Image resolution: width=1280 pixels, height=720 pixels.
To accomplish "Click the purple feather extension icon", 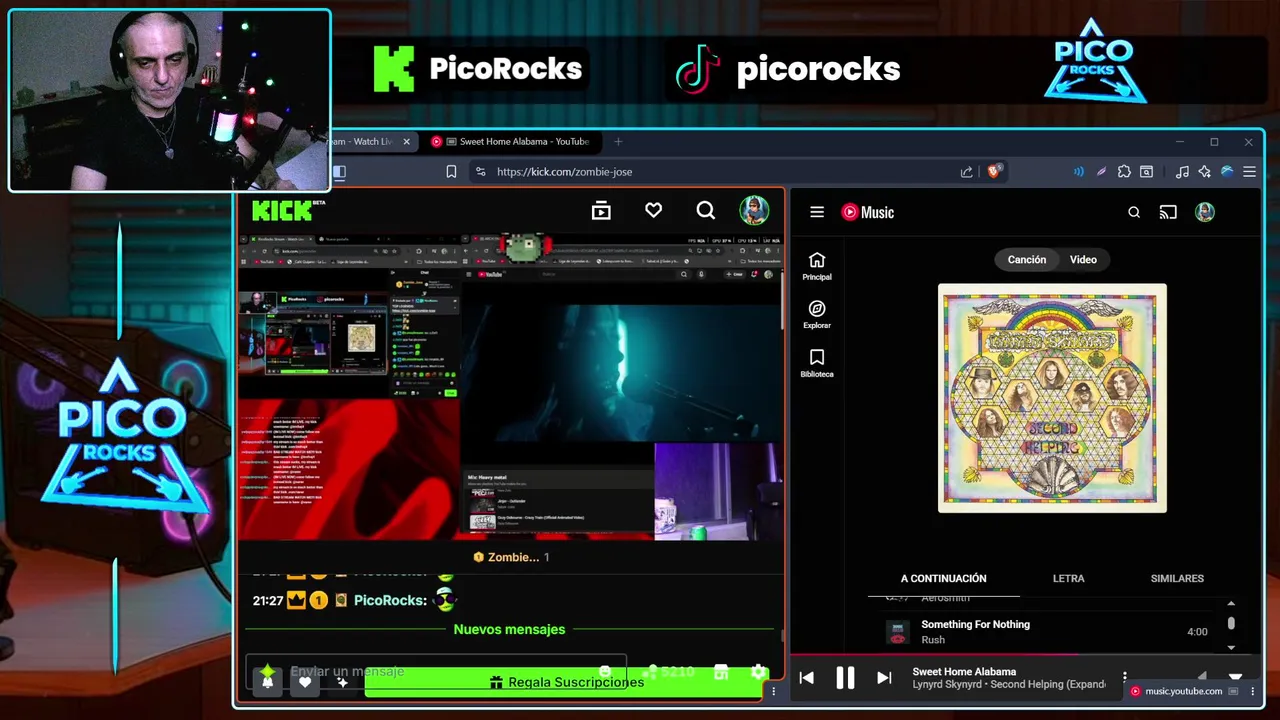I will 1101,172.
